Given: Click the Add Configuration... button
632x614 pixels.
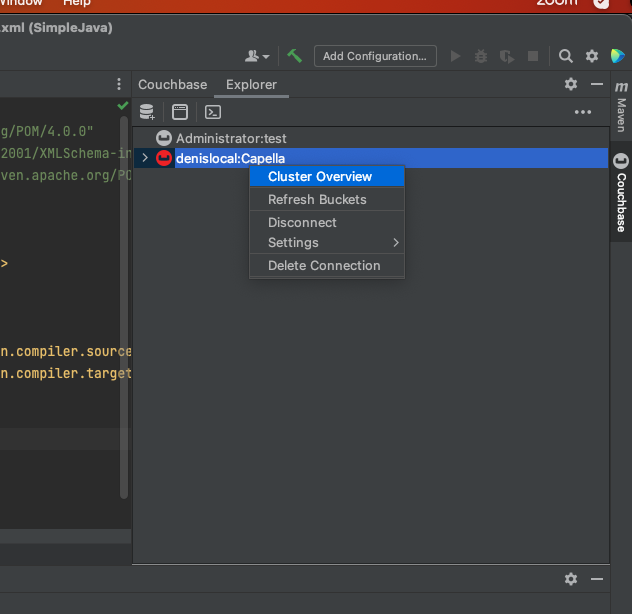Looking at the screenshot, I should click(x=375, y=56).
